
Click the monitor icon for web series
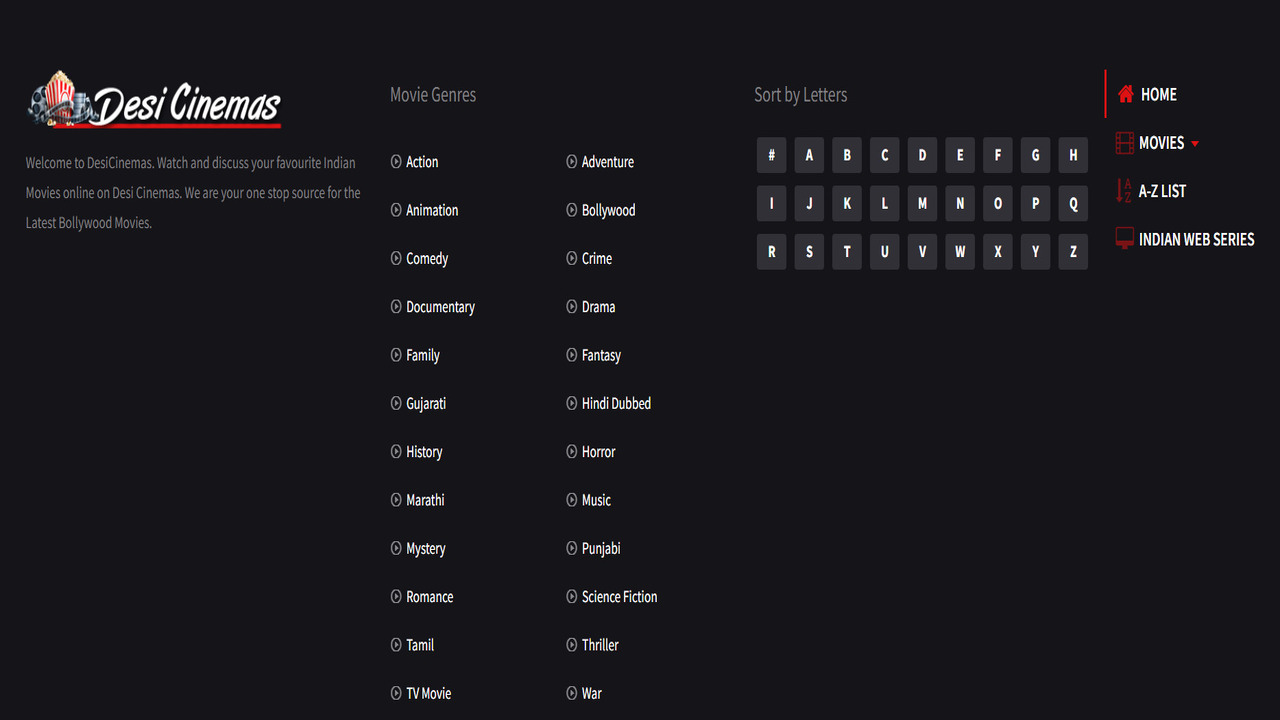(1125, 239)
